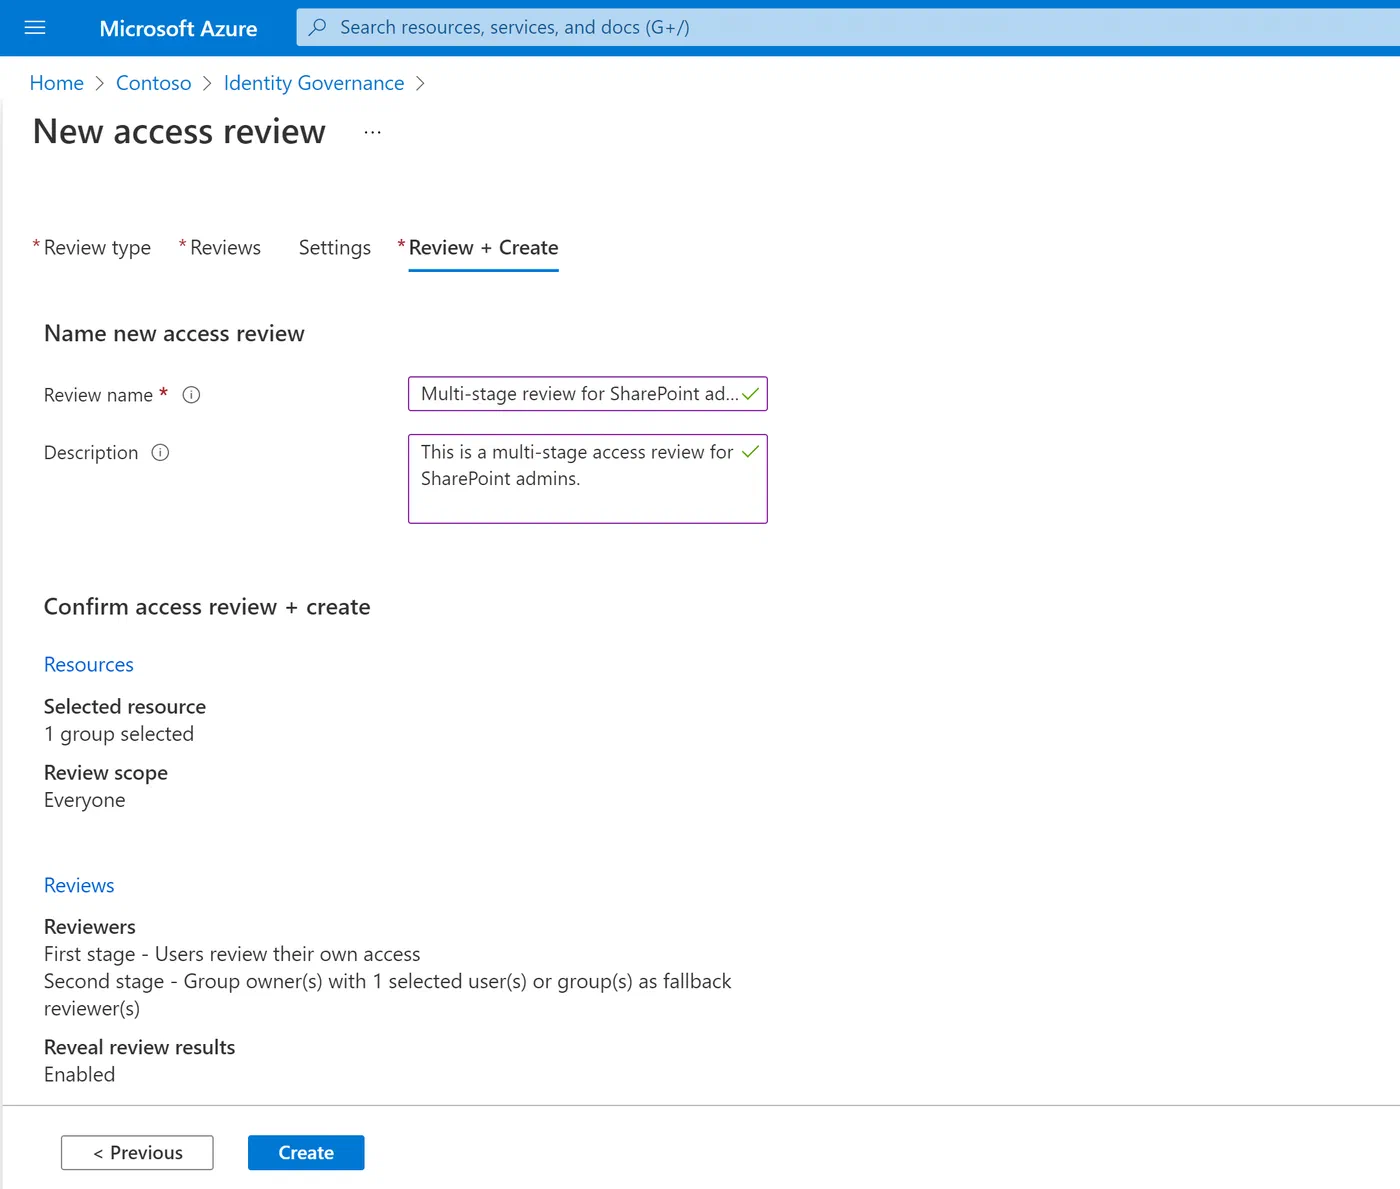1400x1189 pixels.
Task: Open the Resources section link
Action: click(89, 665)
